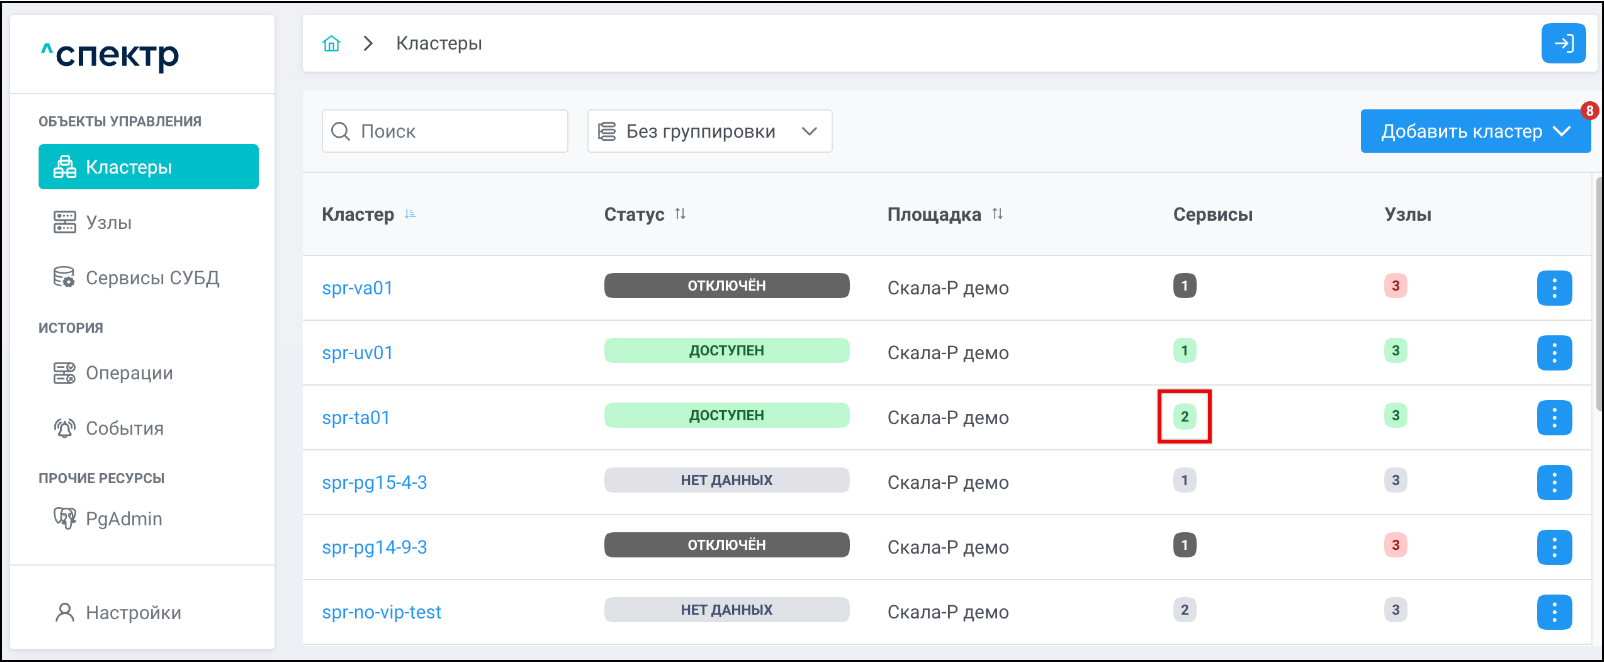Open the spr-uv01 cluster link
1604x662 pixels.
pos(357,353)
